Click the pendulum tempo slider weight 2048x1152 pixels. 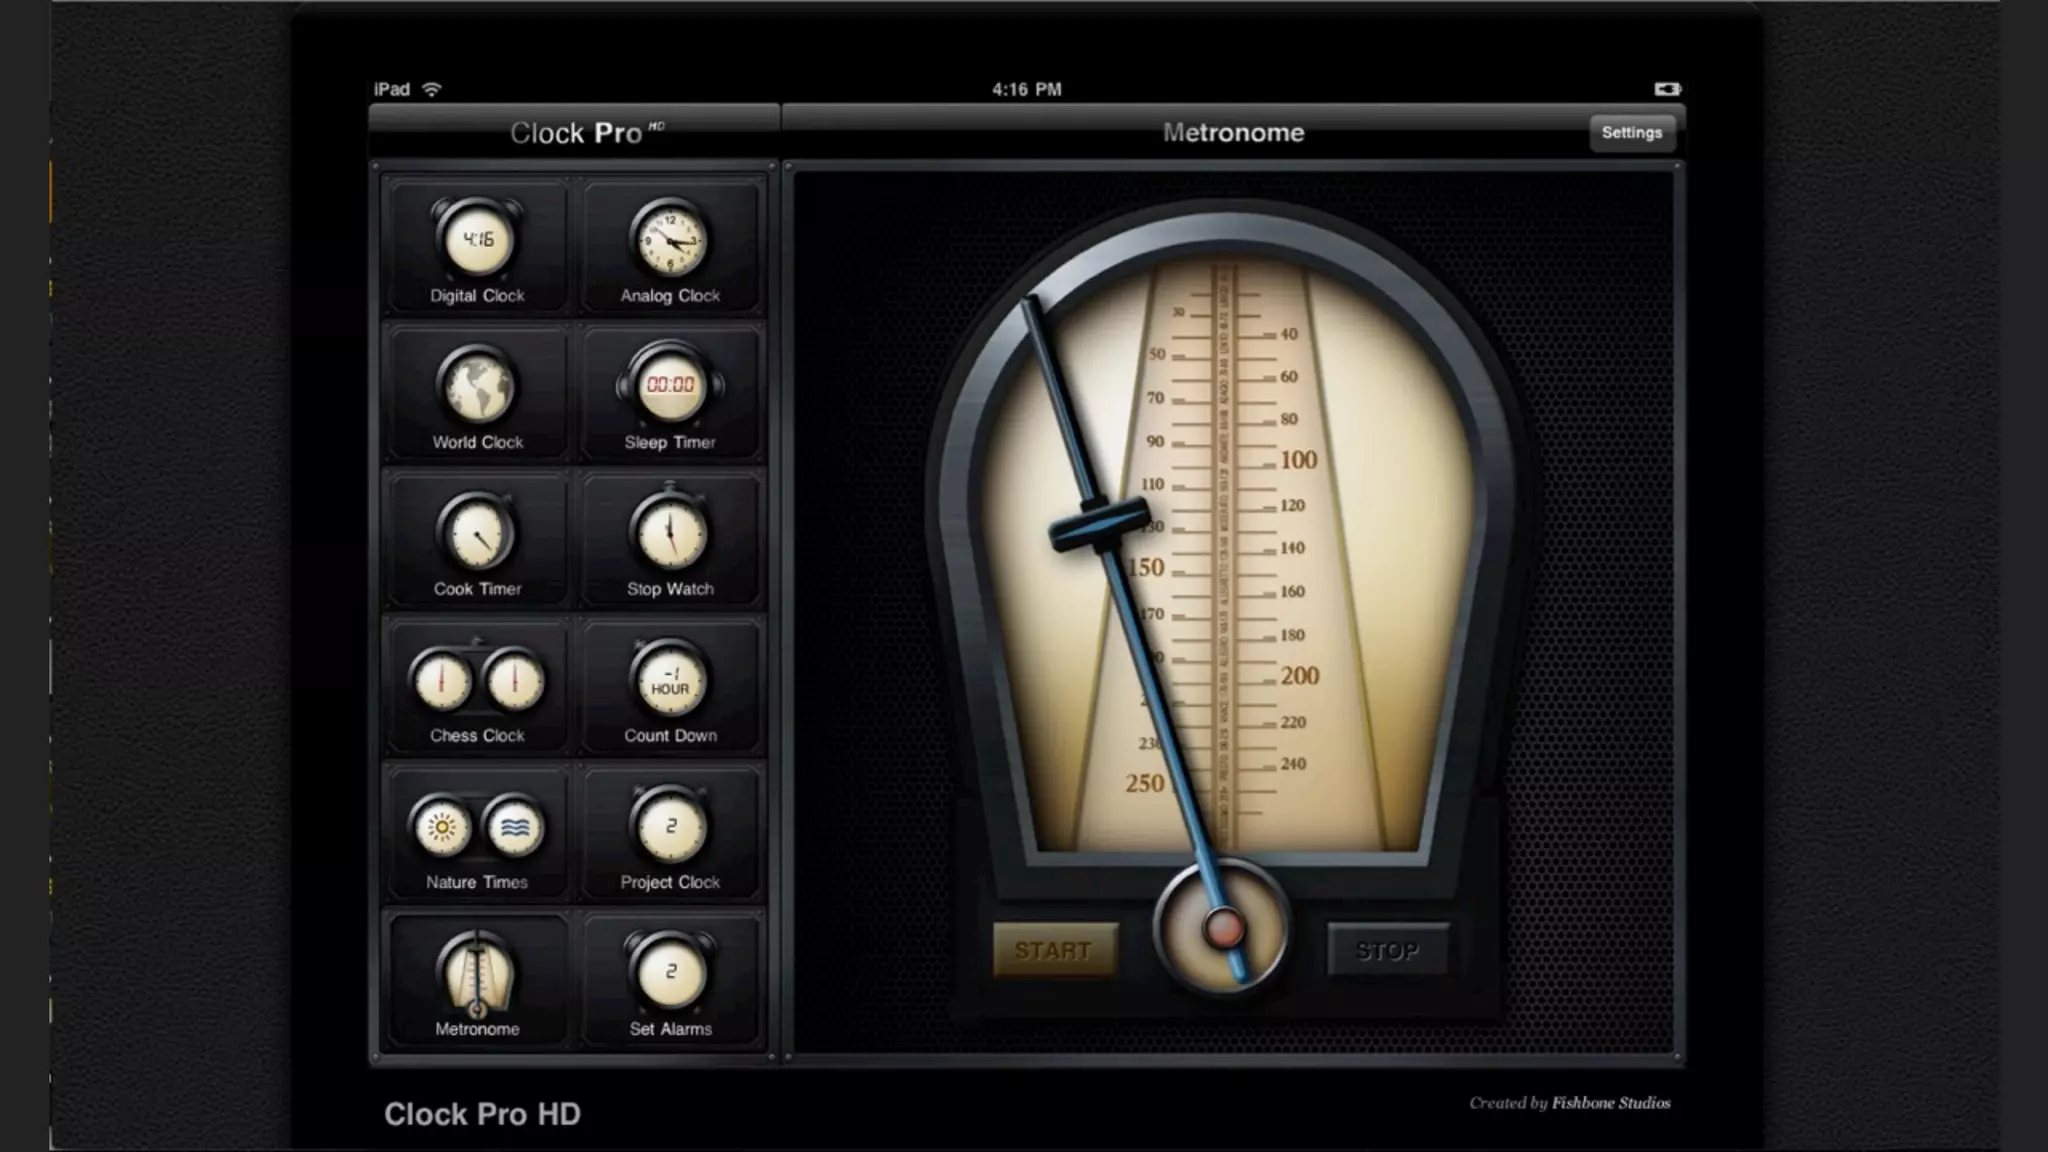point(1098,526)
